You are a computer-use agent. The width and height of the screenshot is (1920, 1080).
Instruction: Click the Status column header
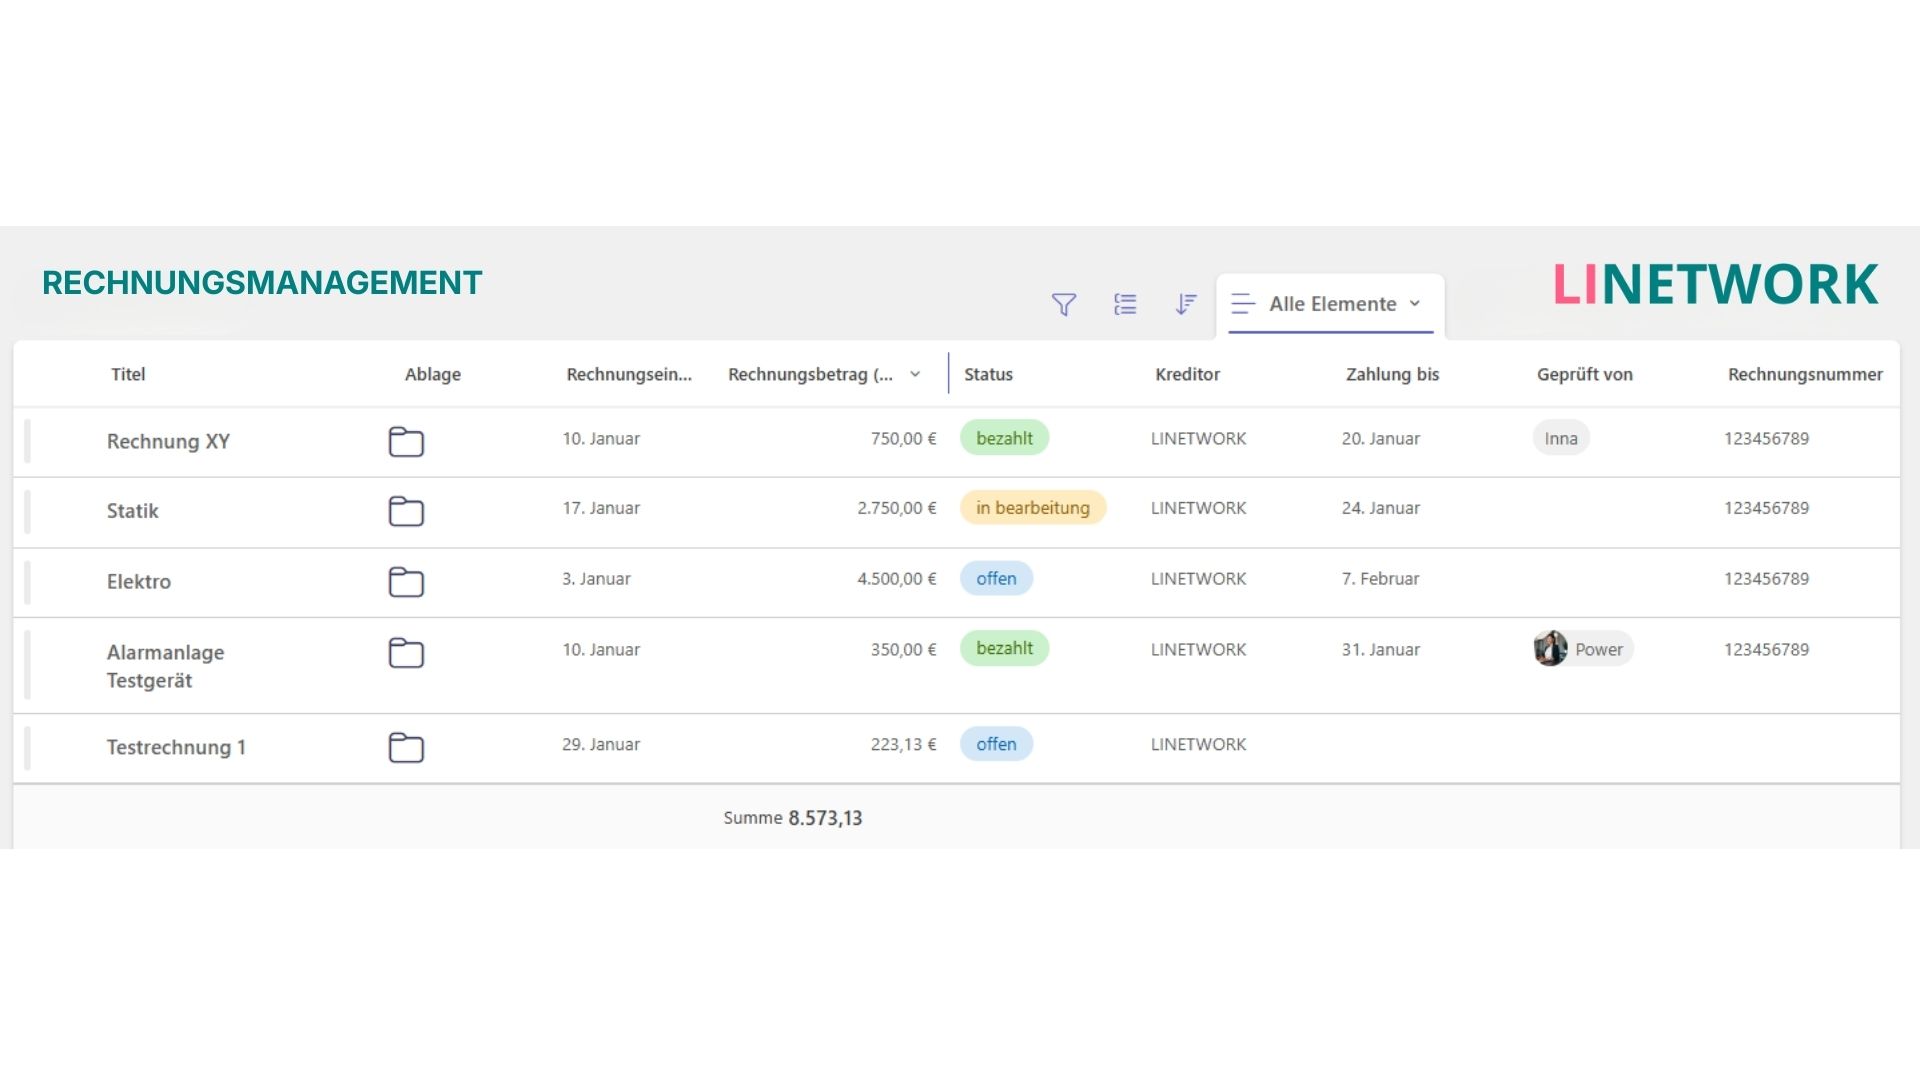(988, 375)
